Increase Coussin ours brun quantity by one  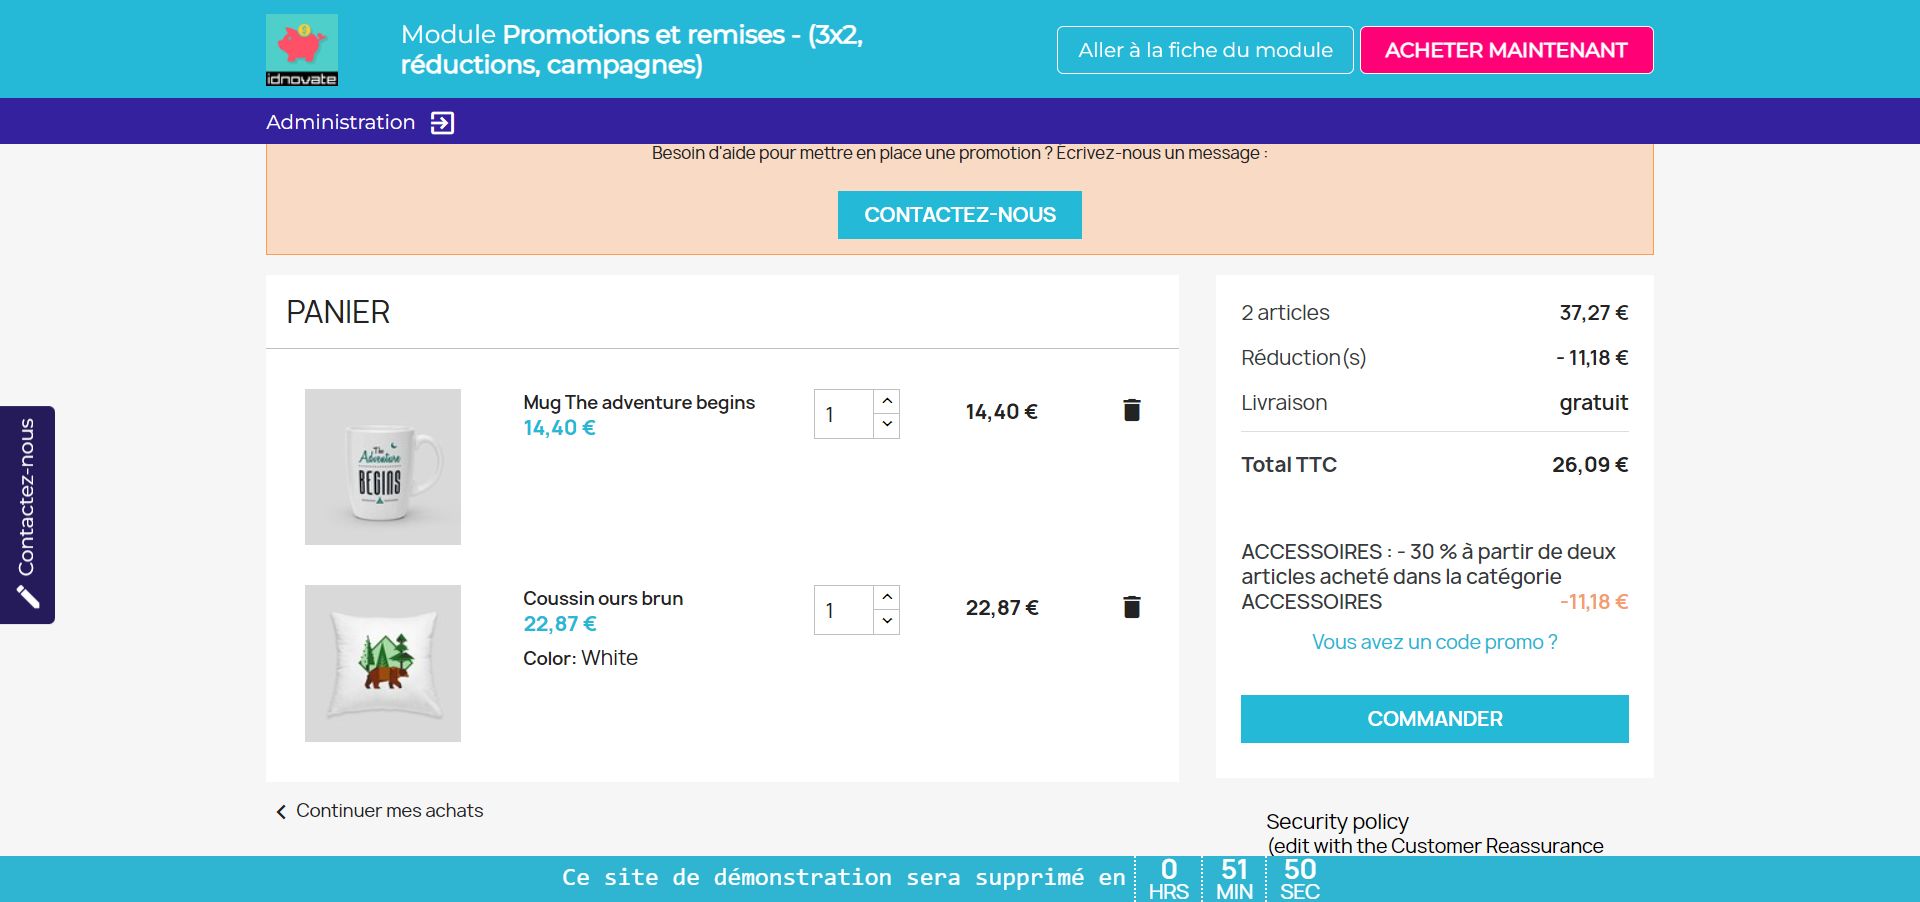click(x=887, y=597)
